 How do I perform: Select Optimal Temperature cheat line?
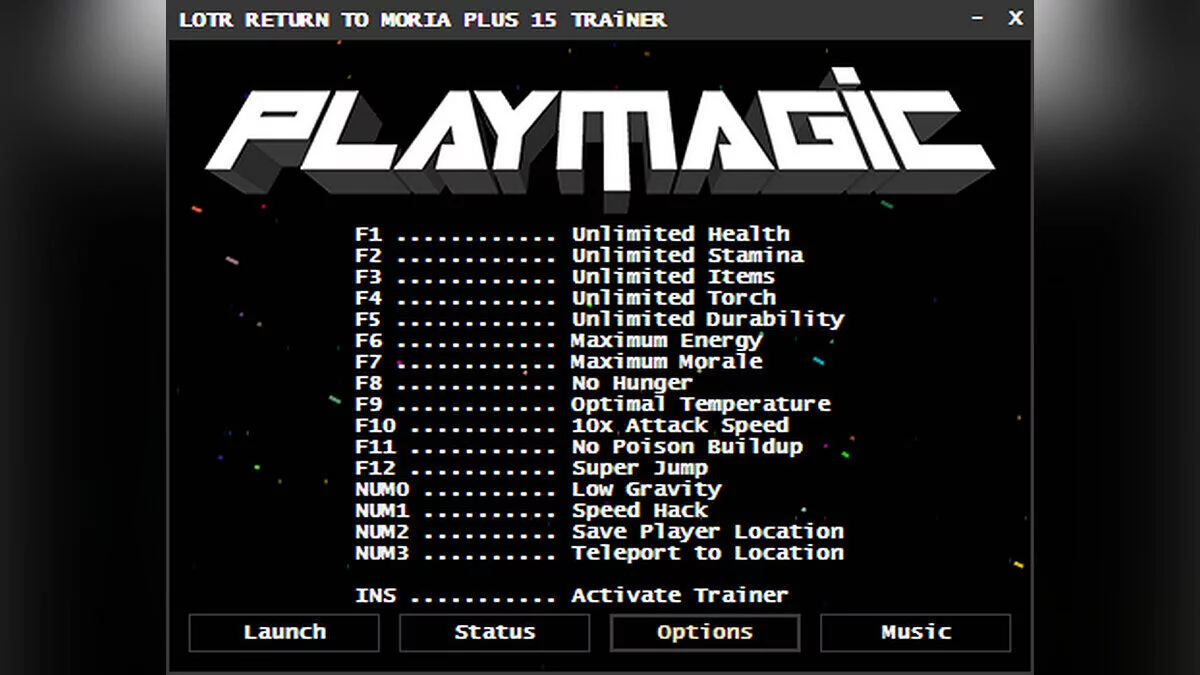(700, 404)
